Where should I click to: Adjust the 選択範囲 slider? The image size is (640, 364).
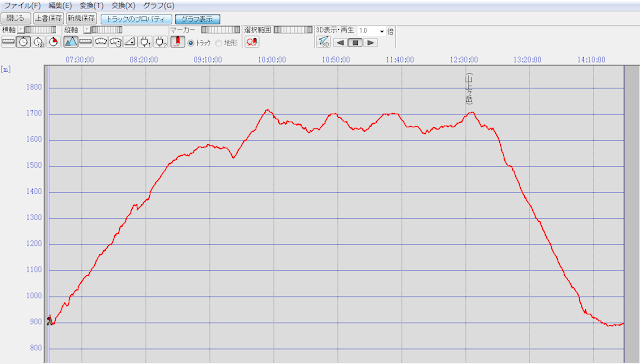click(293, 30)
